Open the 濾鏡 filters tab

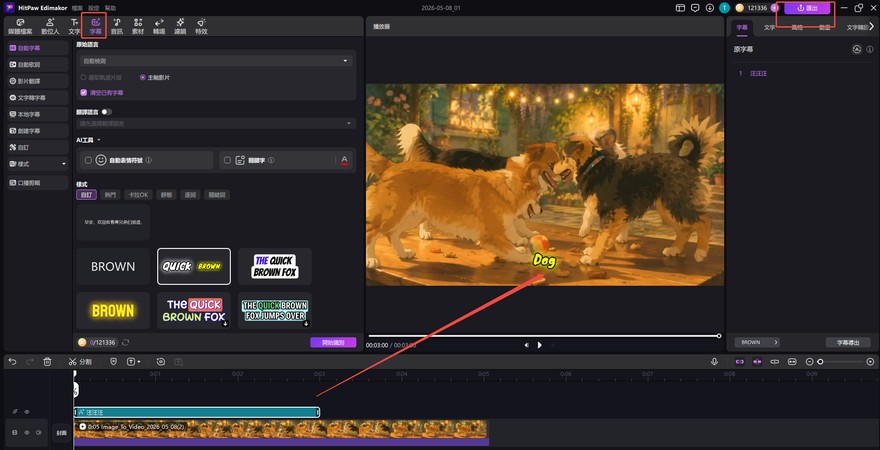click(180, 26)
